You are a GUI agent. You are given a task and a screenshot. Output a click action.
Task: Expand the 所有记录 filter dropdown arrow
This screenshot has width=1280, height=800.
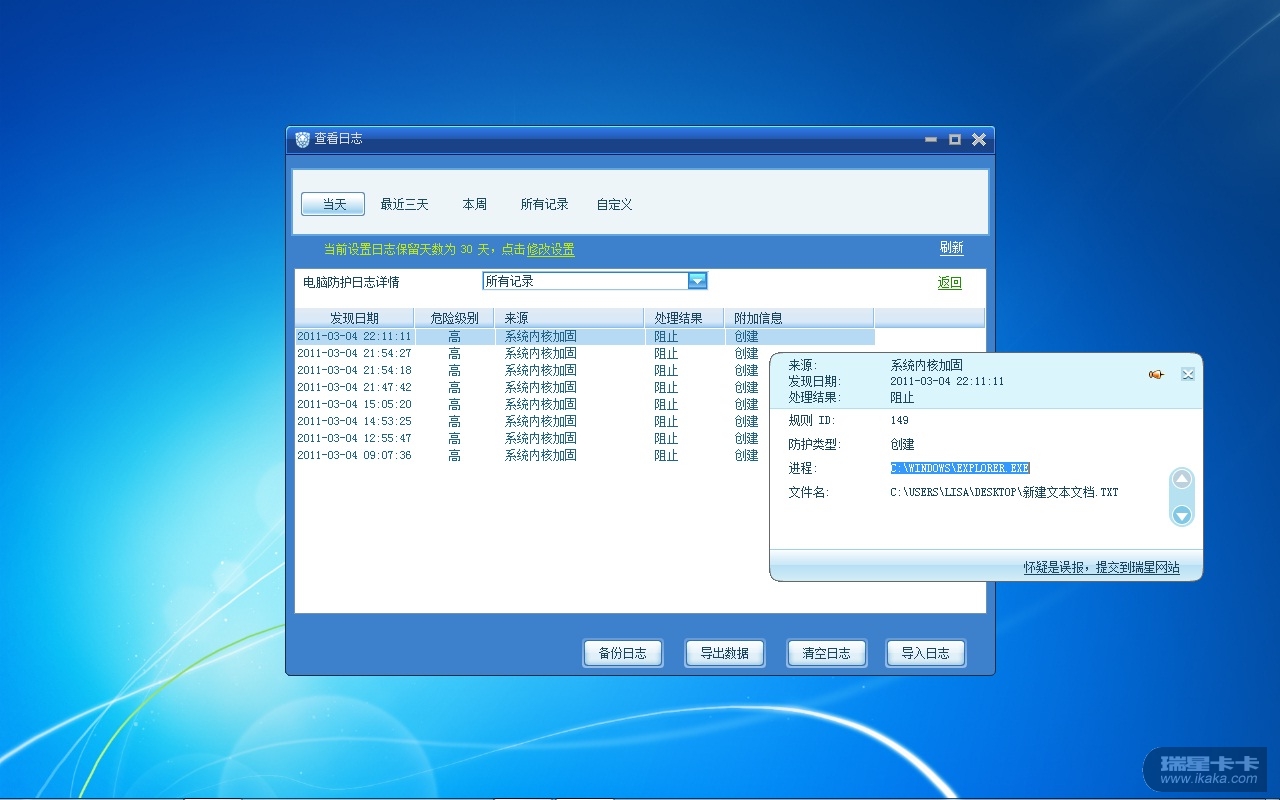click(x=697, y=281)
